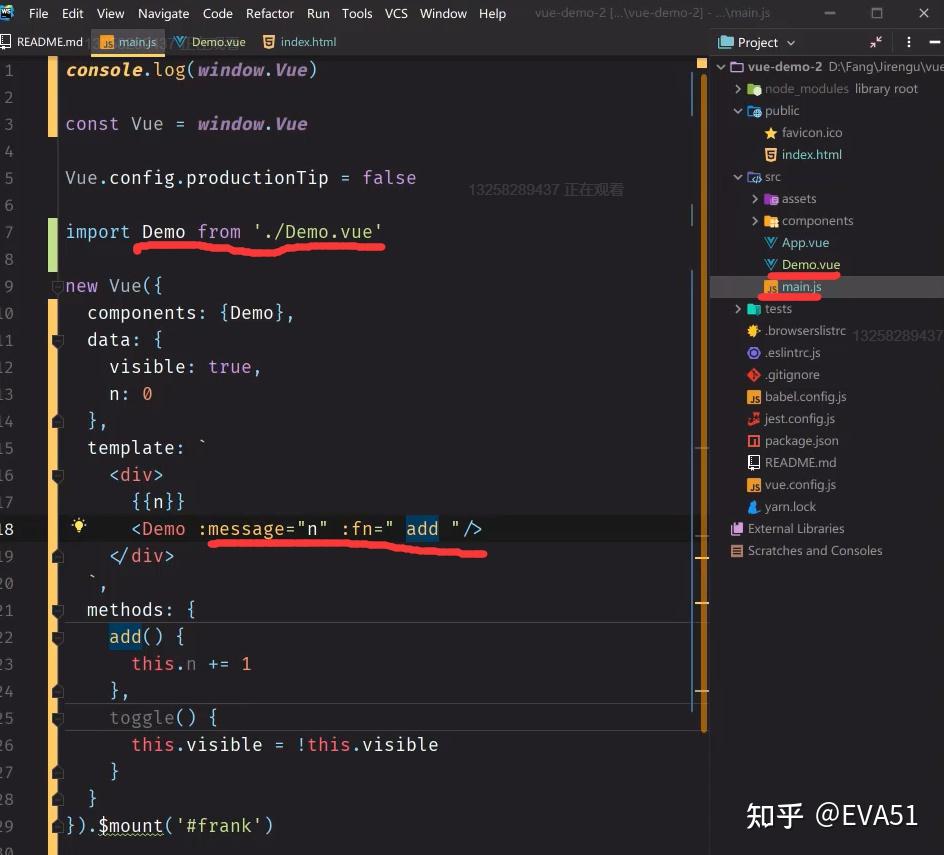Screen dimensions: 944x855
Task: Toggle the fold marker next to new Vue({
Action: [x=57, y=286]
